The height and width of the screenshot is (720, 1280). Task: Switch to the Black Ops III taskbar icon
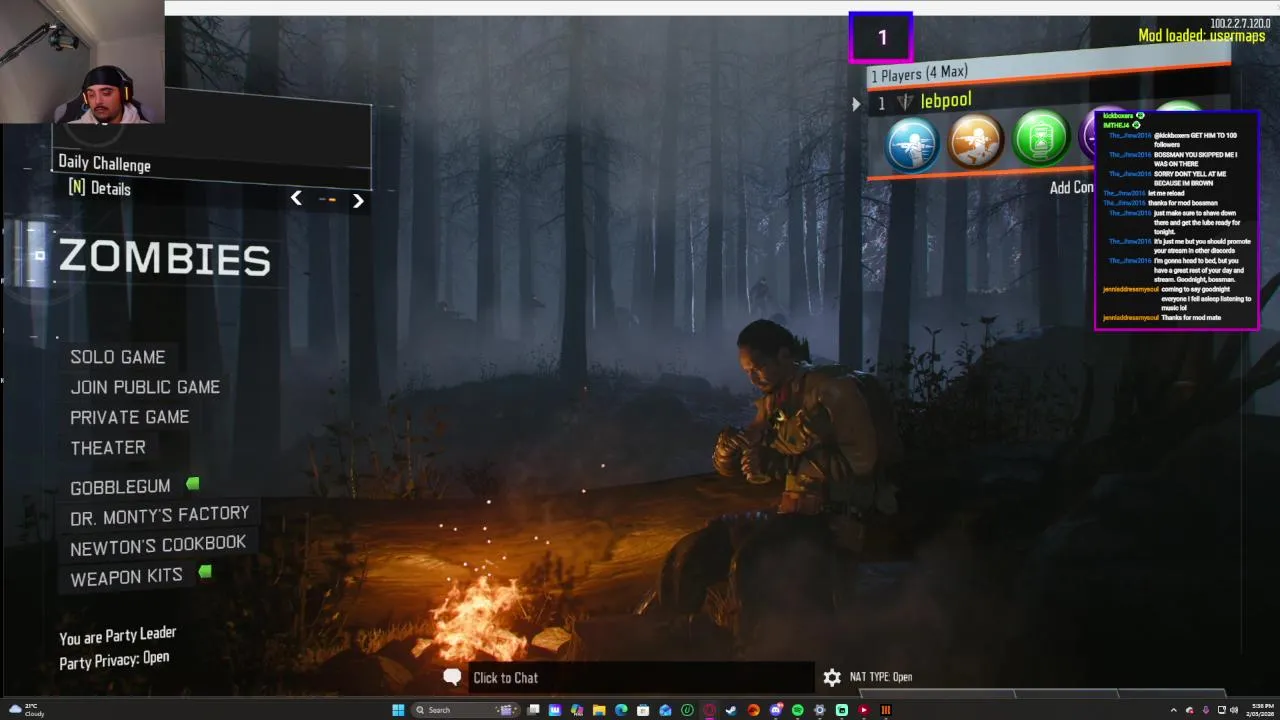885,710
